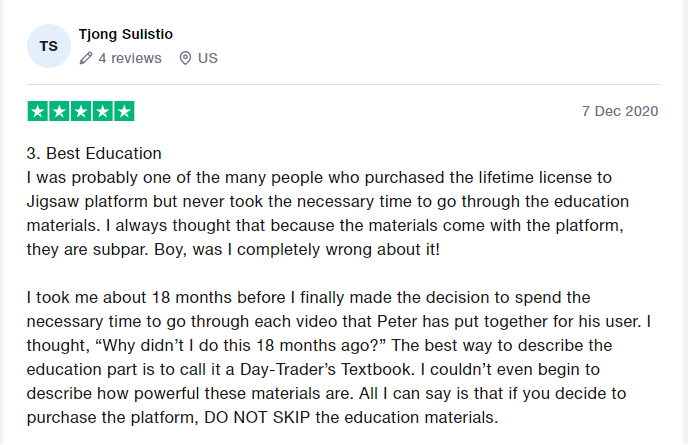Click the third green rating star

click(x=81, y=111)
